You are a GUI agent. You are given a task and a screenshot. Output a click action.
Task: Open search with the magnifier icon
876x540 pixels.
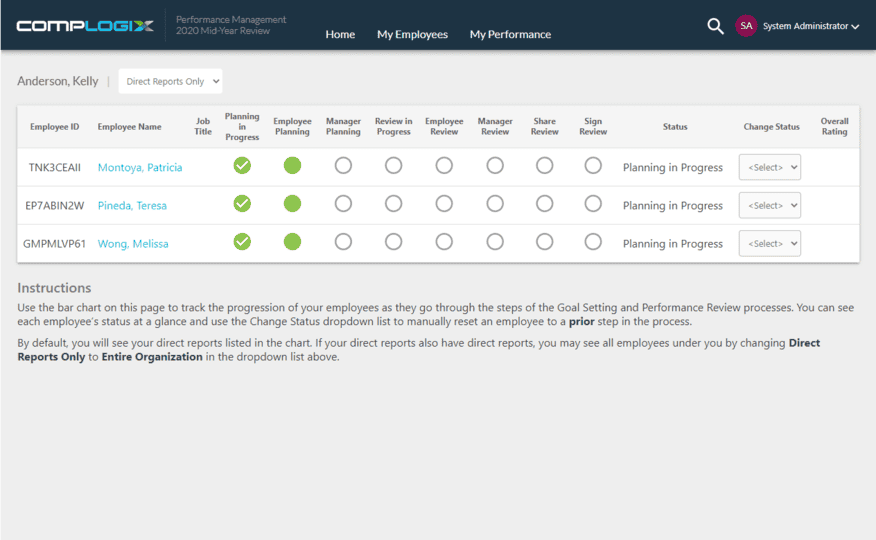[x=715, y=26]
